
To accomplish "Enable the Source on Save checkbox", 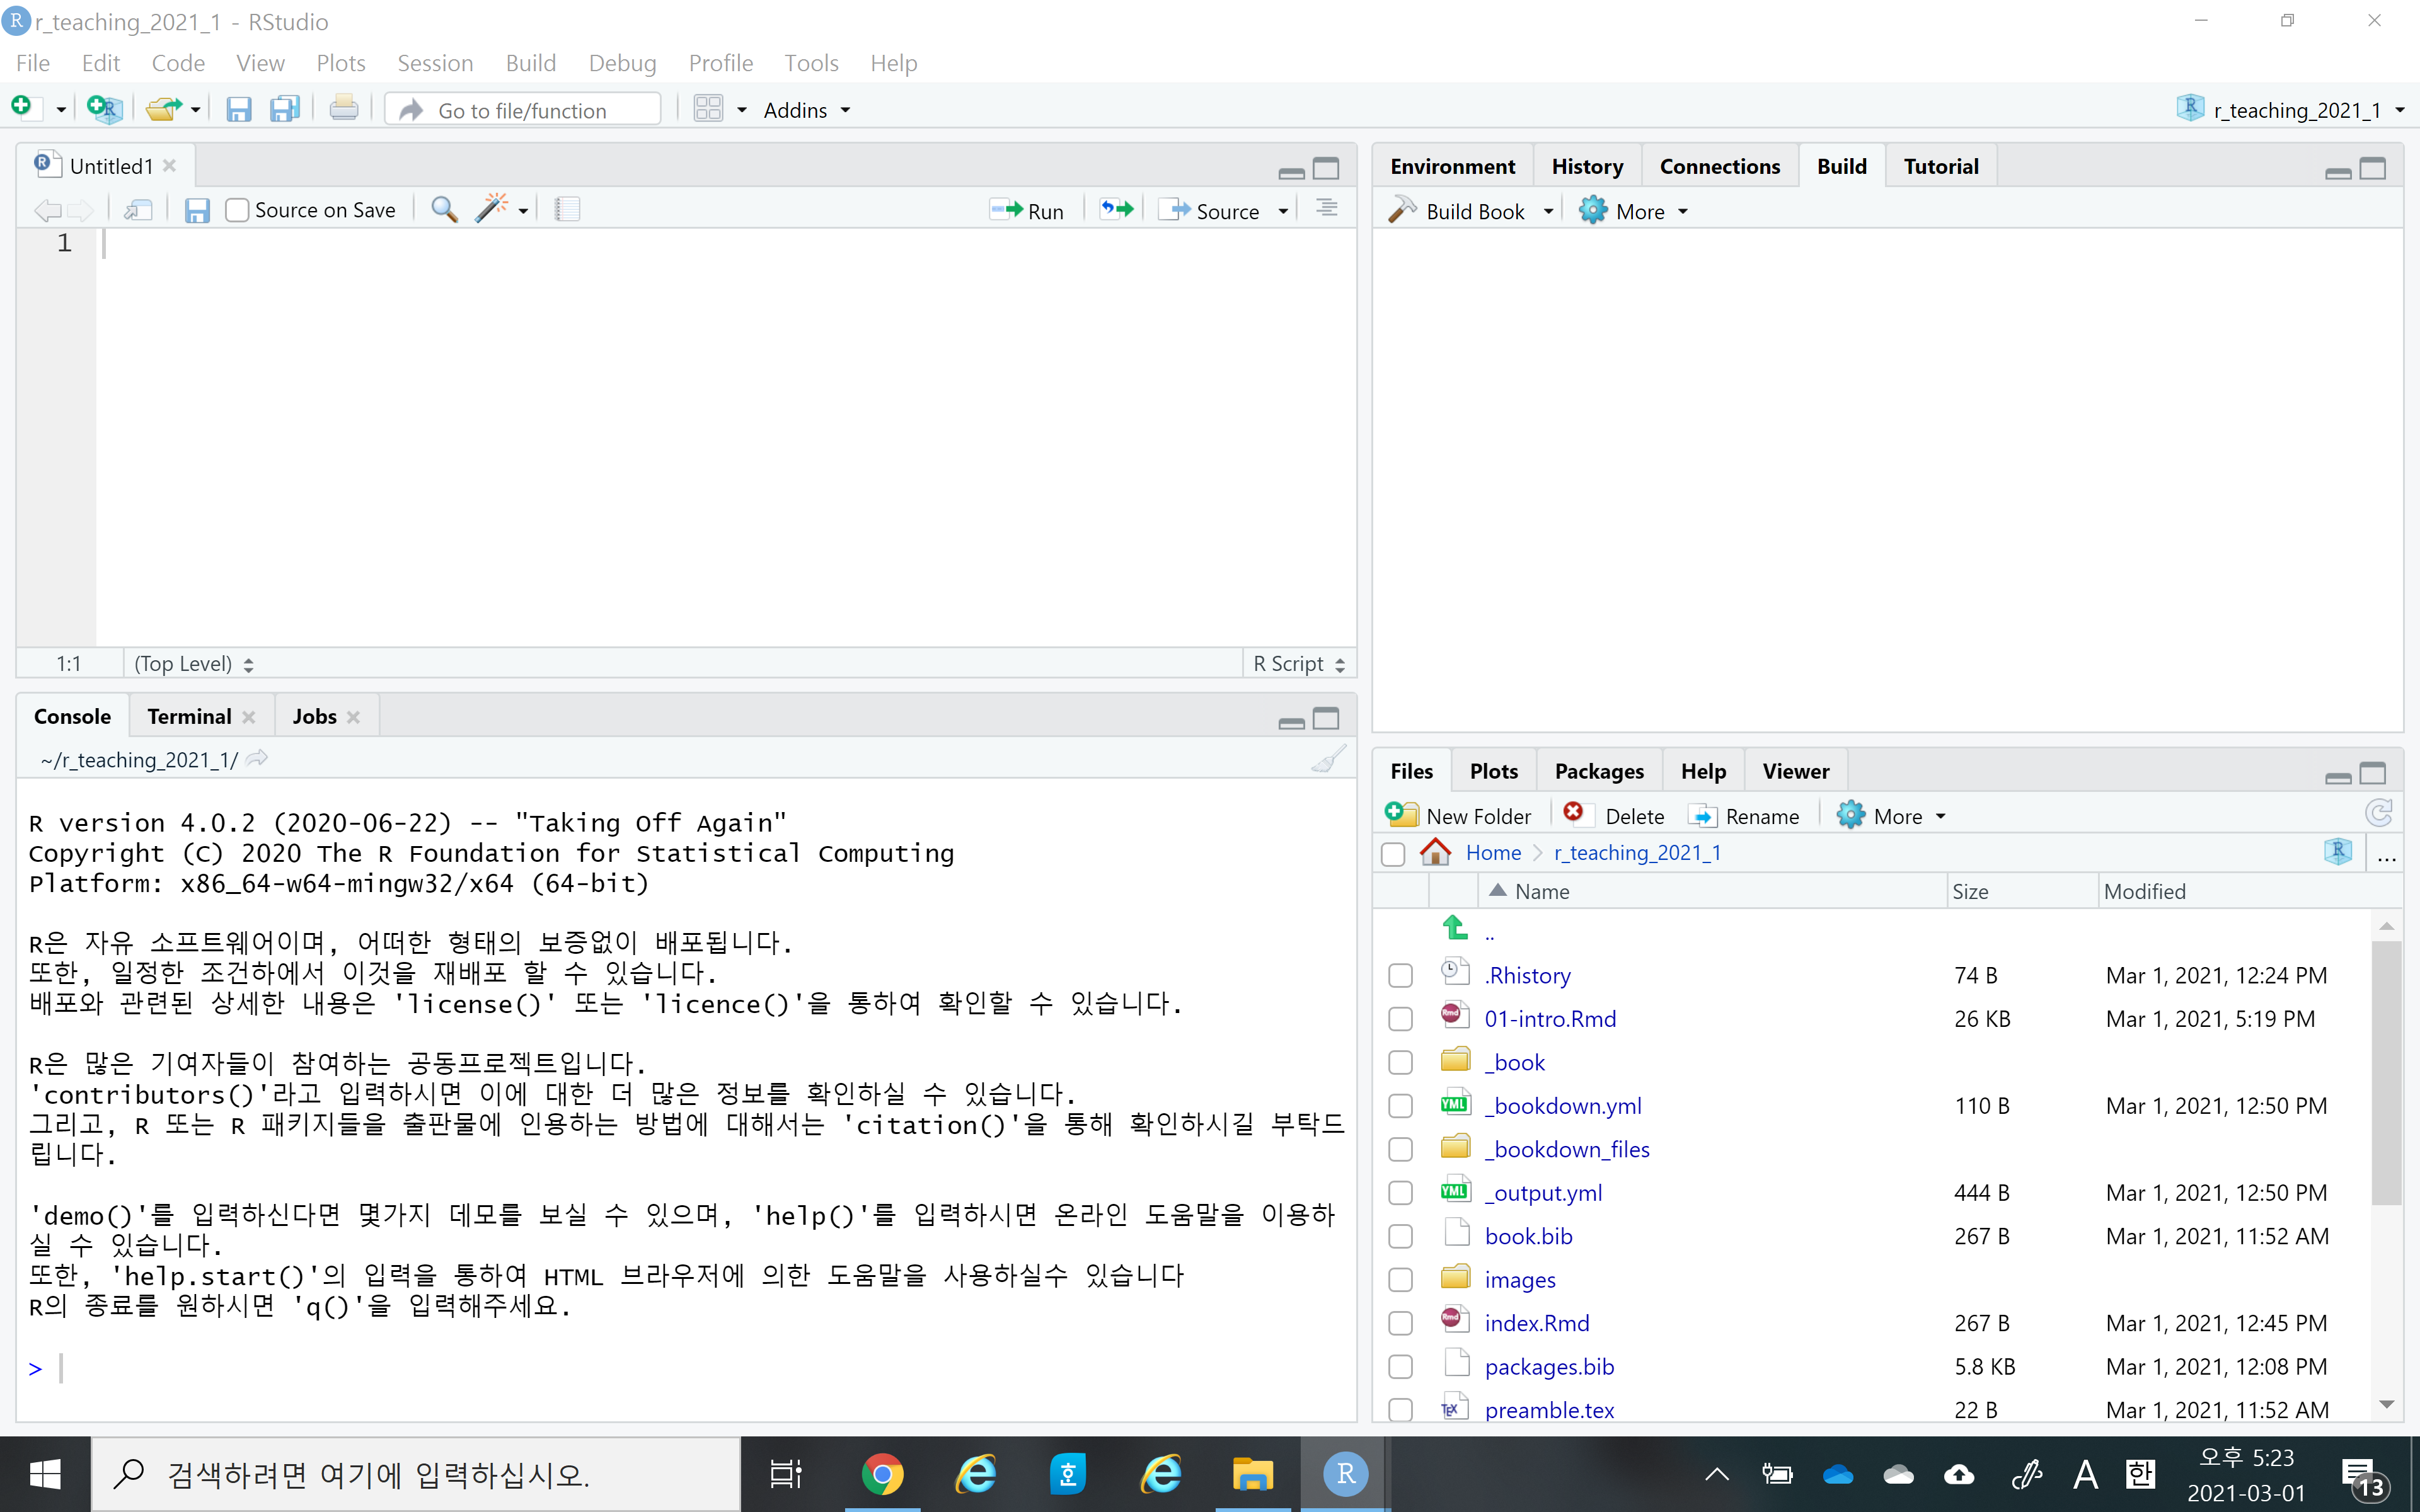I will [x=237, y=211].
